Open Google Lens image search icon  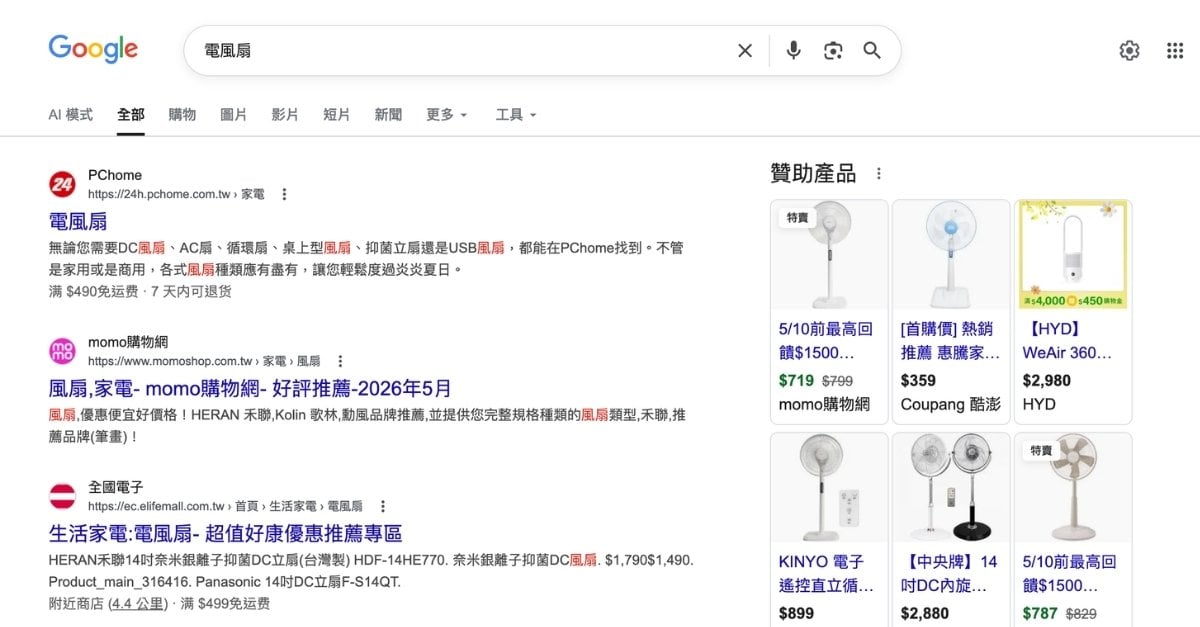pyautogui.click(x=833, y=50)
